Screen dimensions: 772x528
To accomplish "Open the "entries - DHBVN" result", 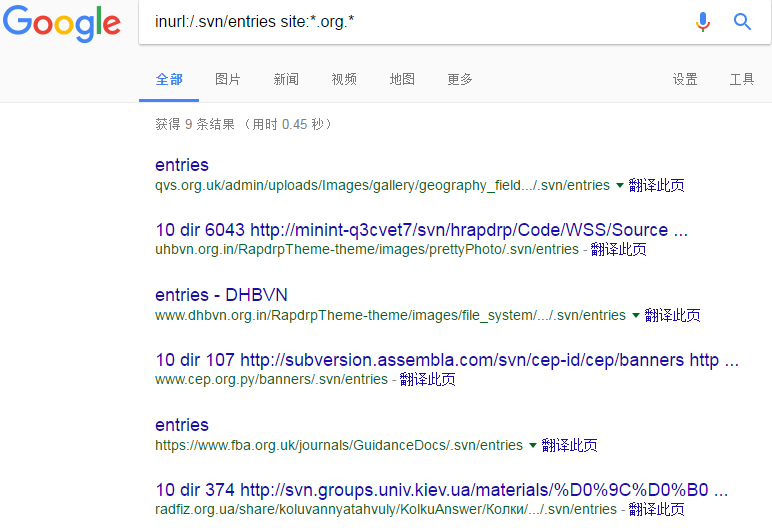I will tap(221, 295).
